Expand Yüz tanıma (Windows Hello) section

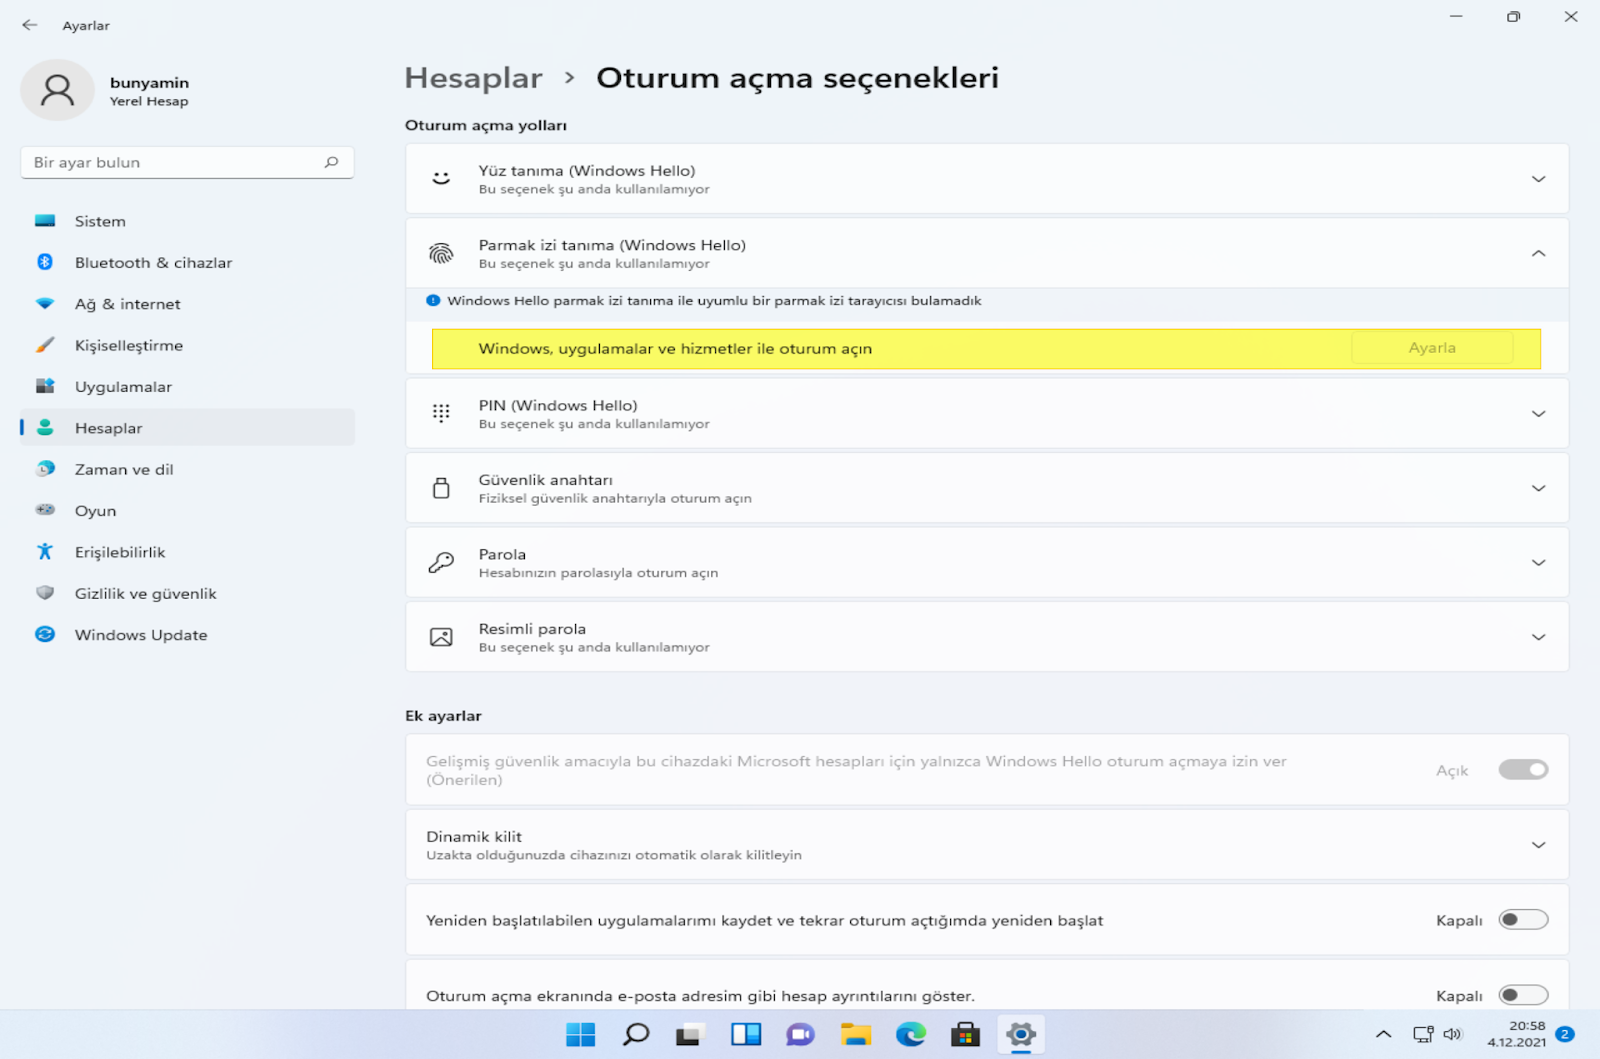[1538, 179]
